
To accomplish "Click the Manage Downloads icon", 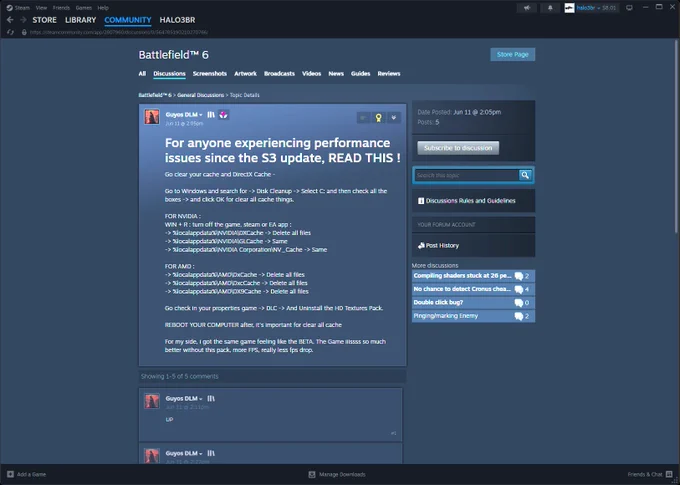I will [x=312, y=475].
